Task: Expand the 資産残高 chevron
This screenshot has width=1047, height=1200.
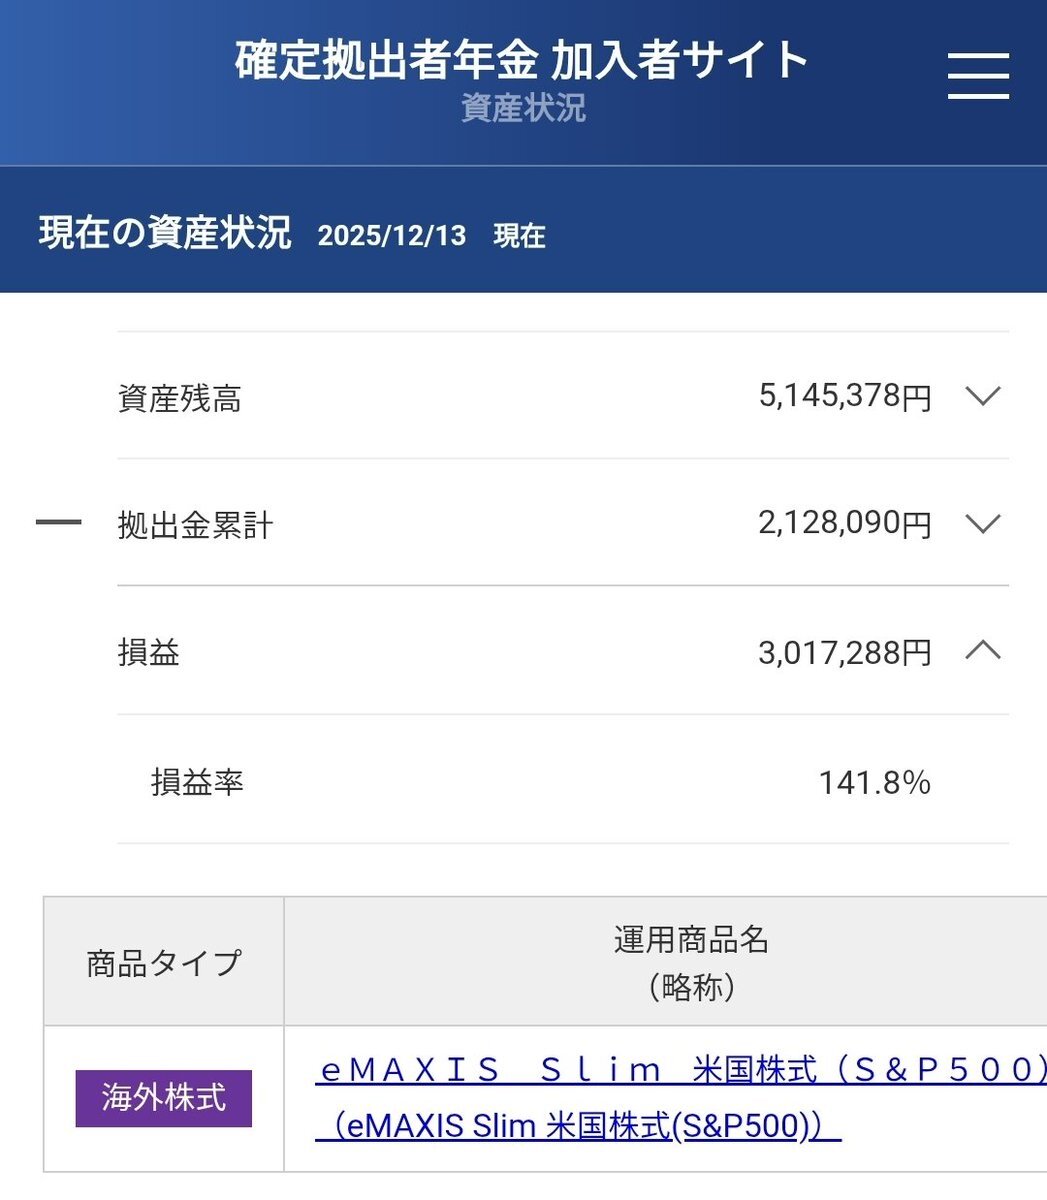Action: tap(983, 396)
